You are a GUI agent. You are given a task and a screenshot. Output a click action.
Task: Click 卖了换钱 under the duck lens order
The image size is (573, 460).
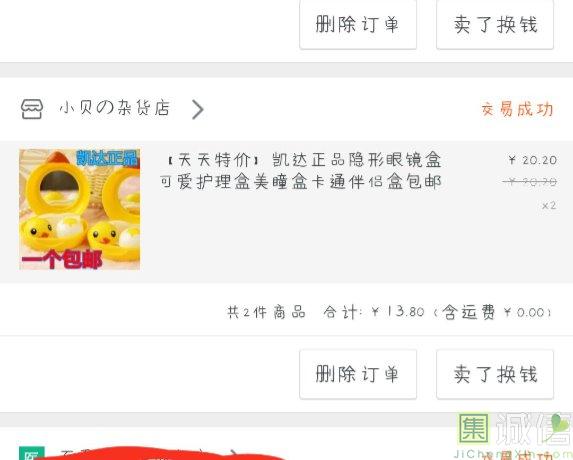coord(495,374)
